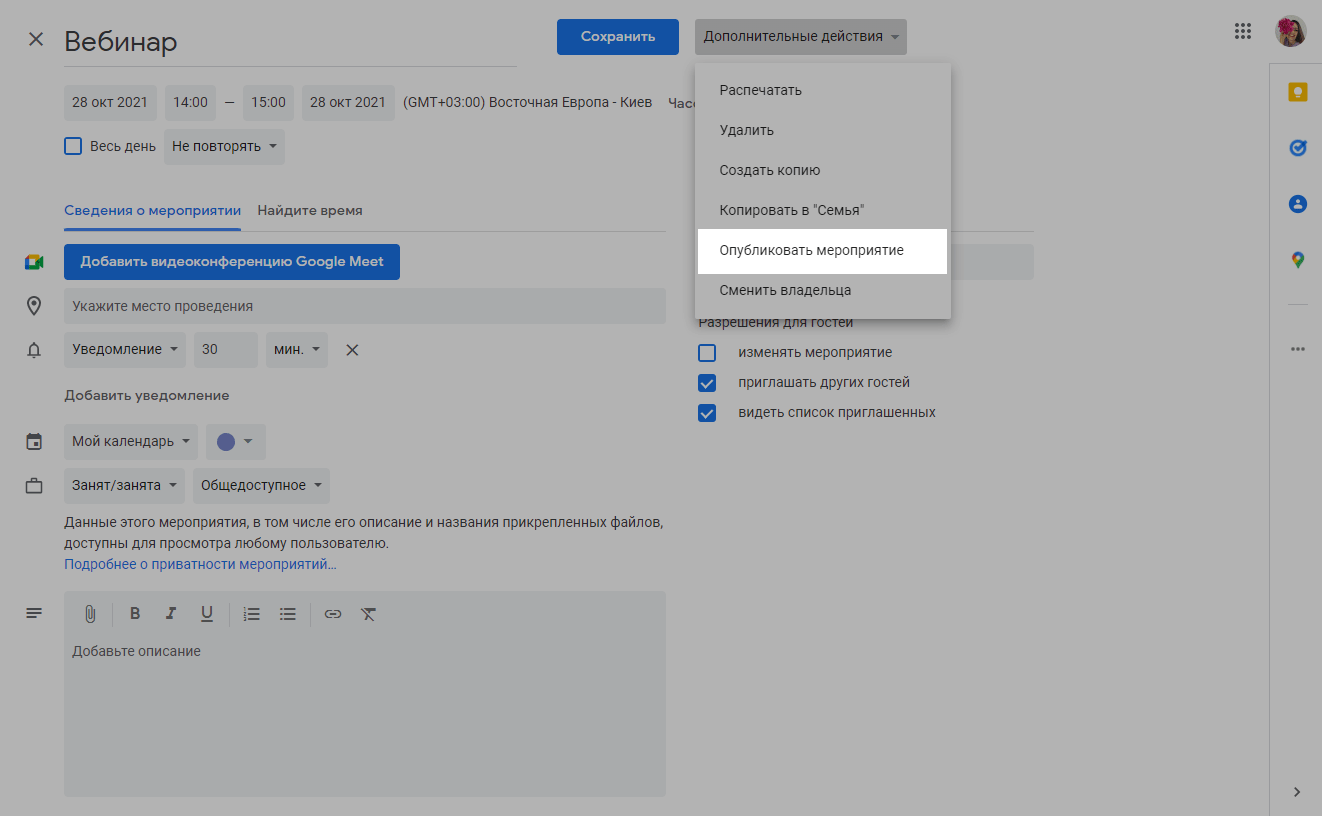This screenshot has width=1322, height=816.
Task: Switch to the "Найдите время" tab
Action: pyautogui.click(x=310, y=211)
